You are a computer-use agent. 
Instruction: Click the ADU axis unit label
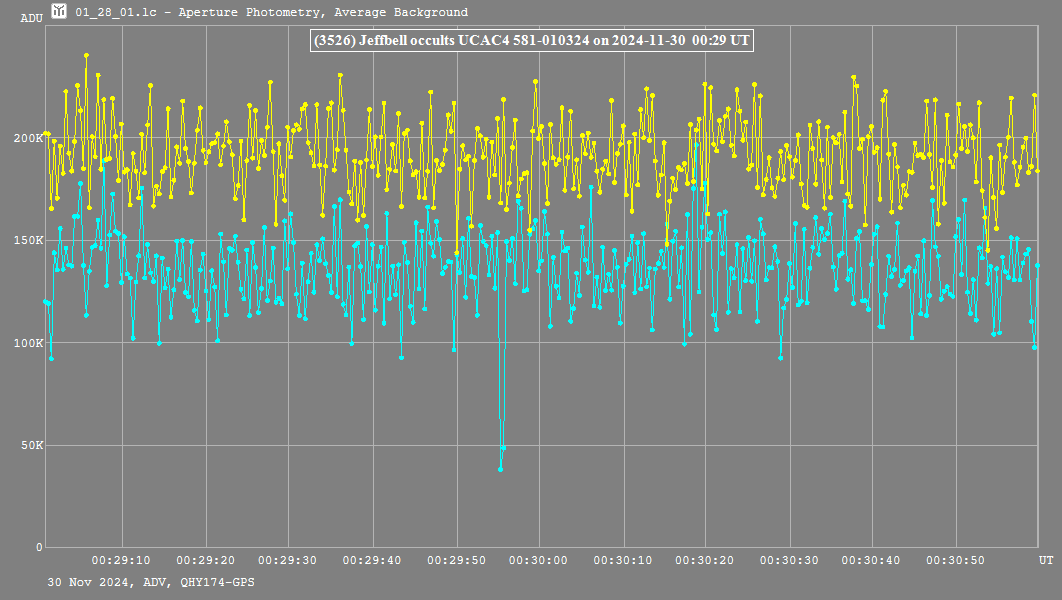[31, 18]
